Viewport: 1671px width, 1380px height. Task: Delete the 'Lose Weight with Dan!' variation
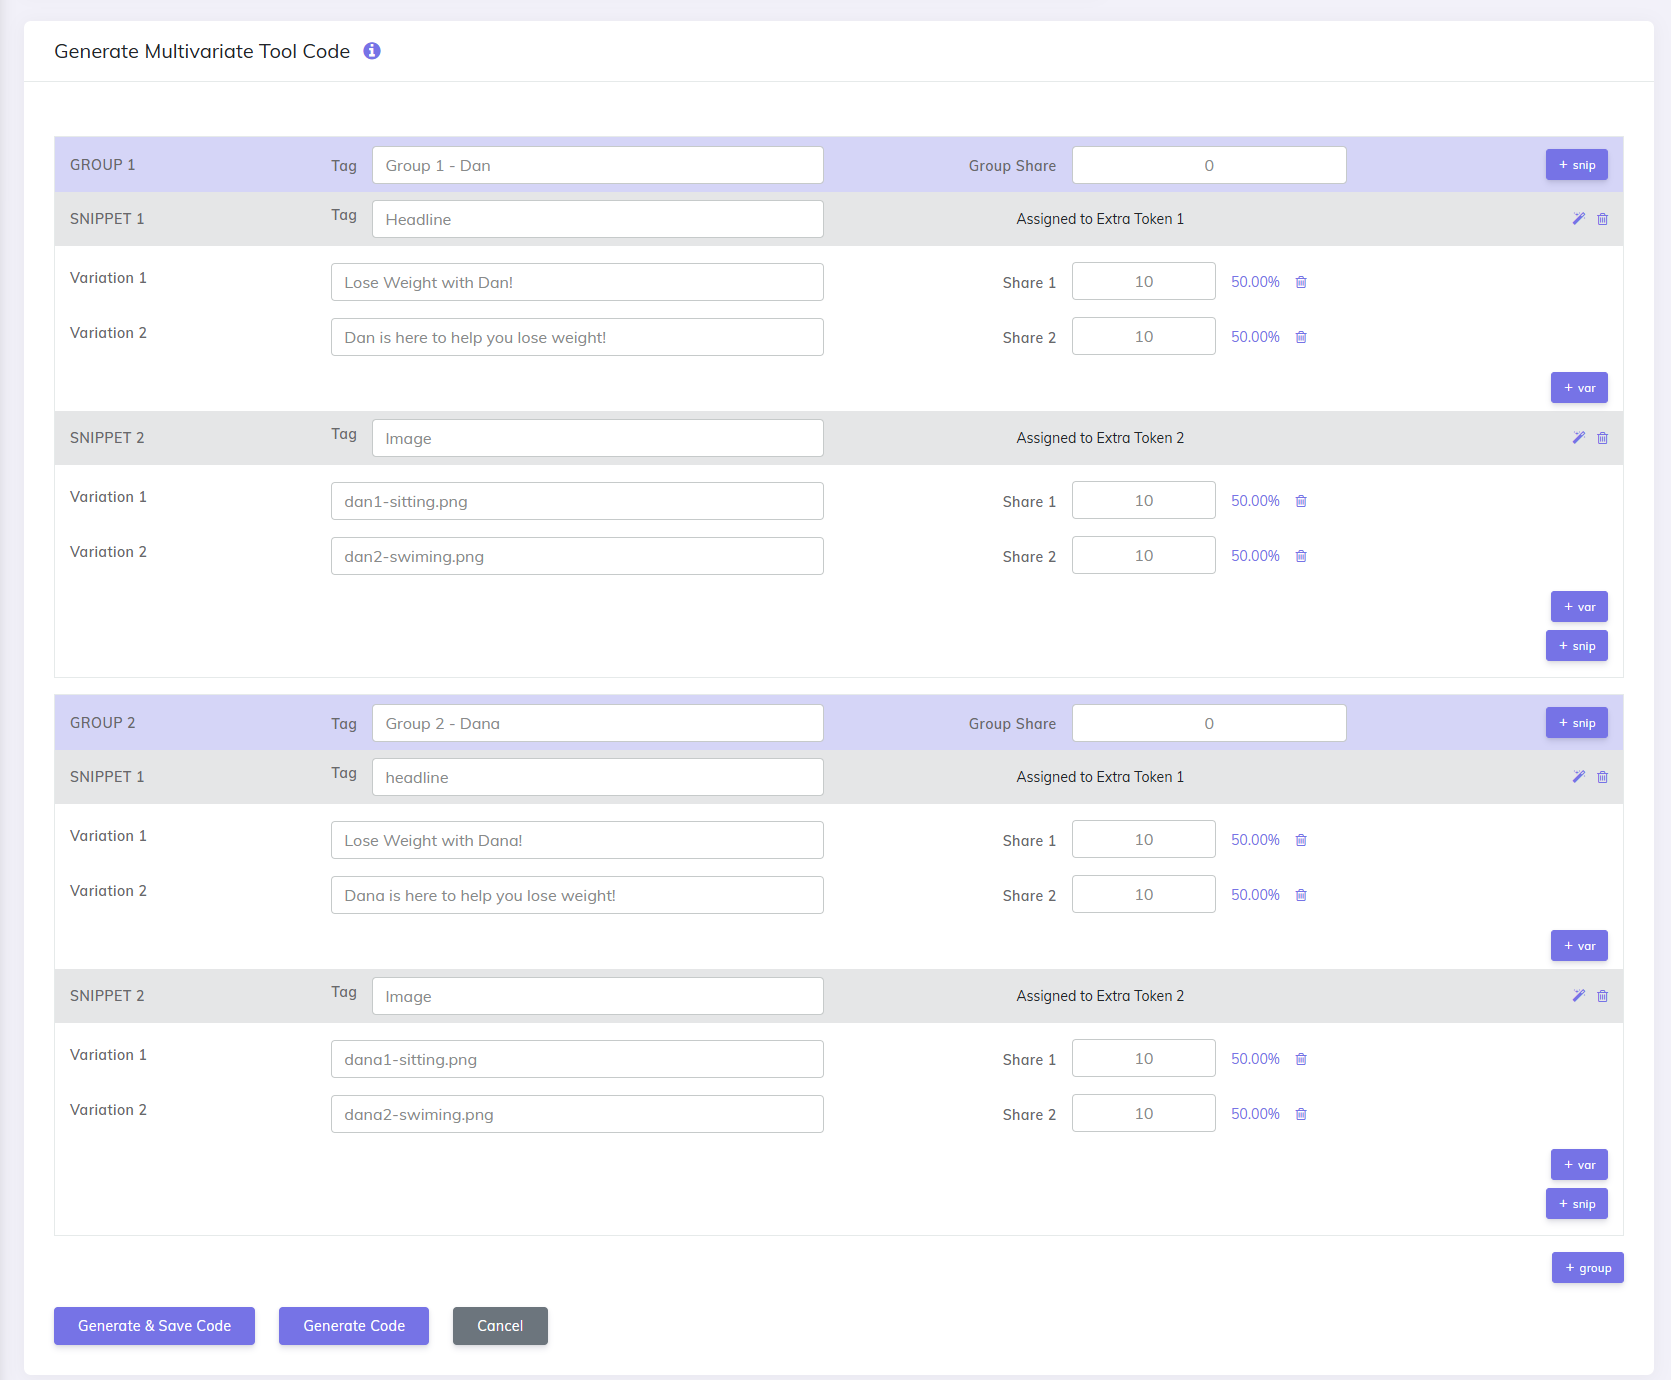(1301, 281)
